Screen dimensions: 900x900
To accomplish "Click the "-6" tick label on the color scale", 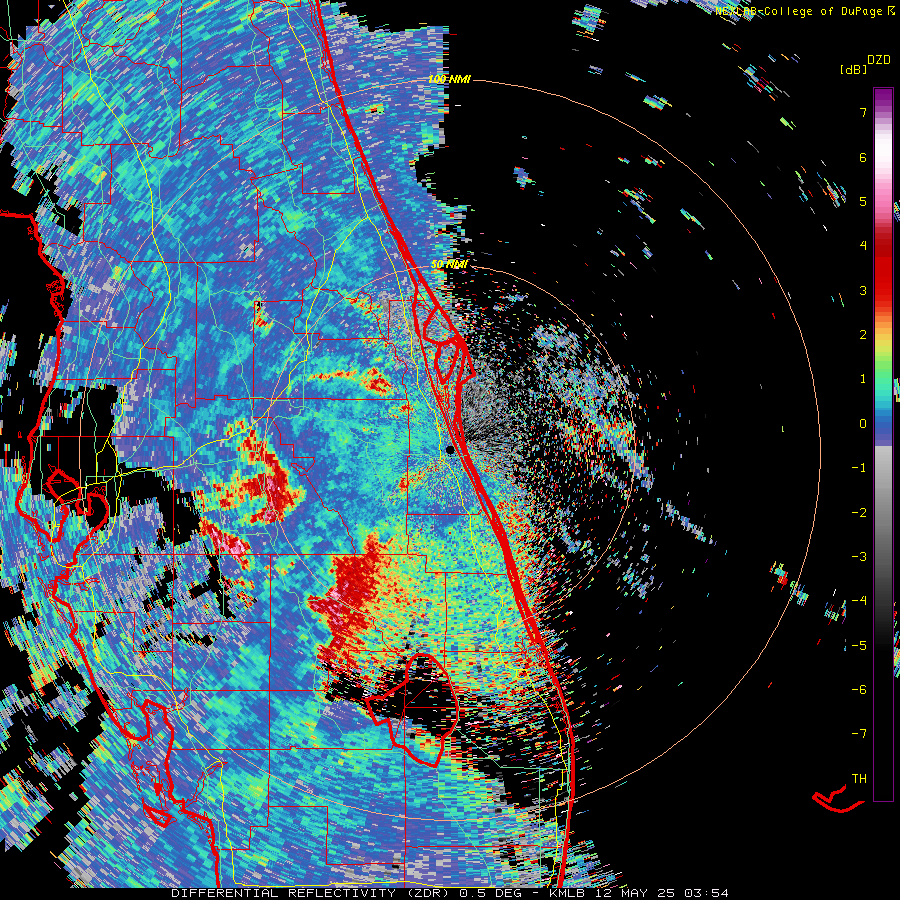I will [859, 690].
